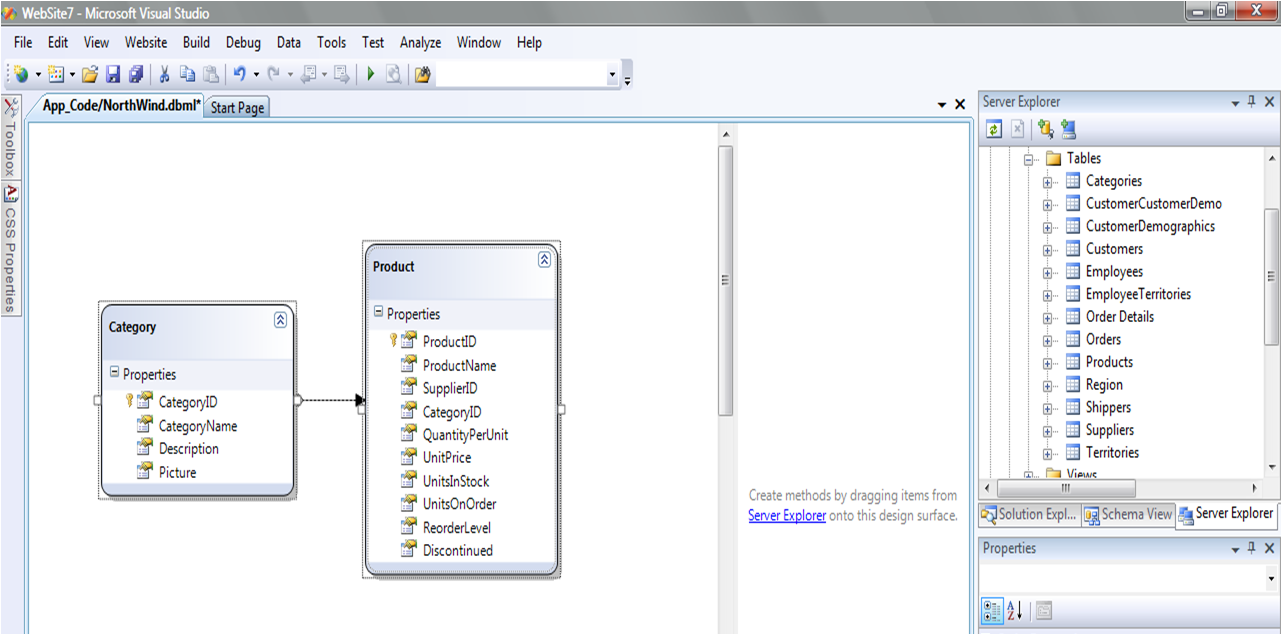Screen dimensions: 1282x635
Task: Pin the Properties panel
Action: [x=1252, y=549]
